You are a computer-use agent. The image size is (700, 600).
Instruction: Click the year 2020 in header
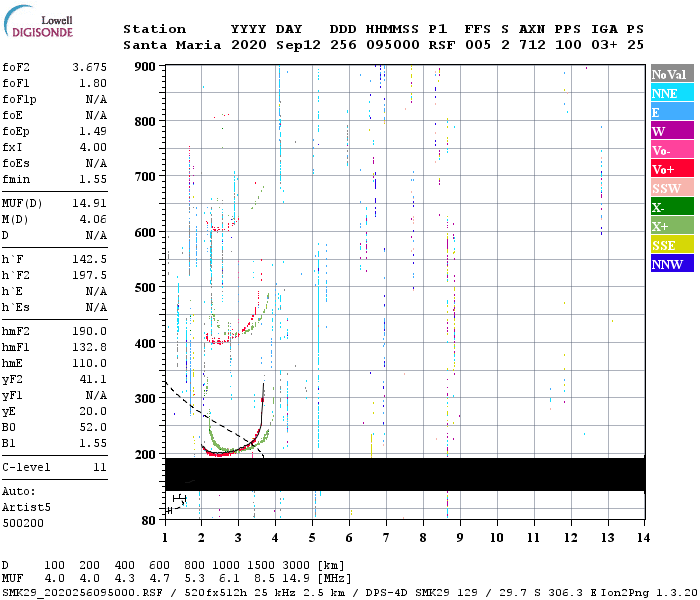pyautogui.click(x=249, y=45)
